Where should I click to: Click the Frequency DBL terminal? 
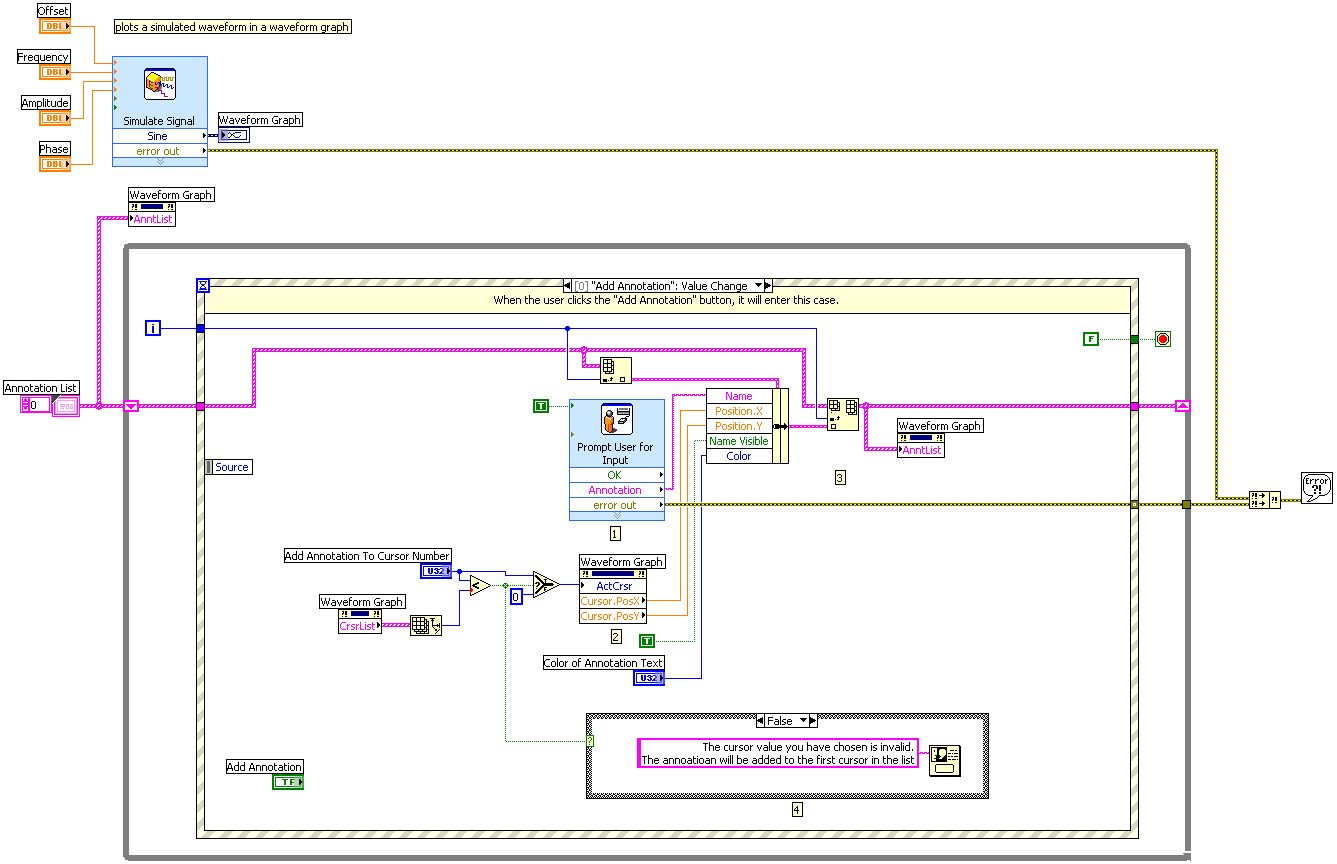coord(55,72)
